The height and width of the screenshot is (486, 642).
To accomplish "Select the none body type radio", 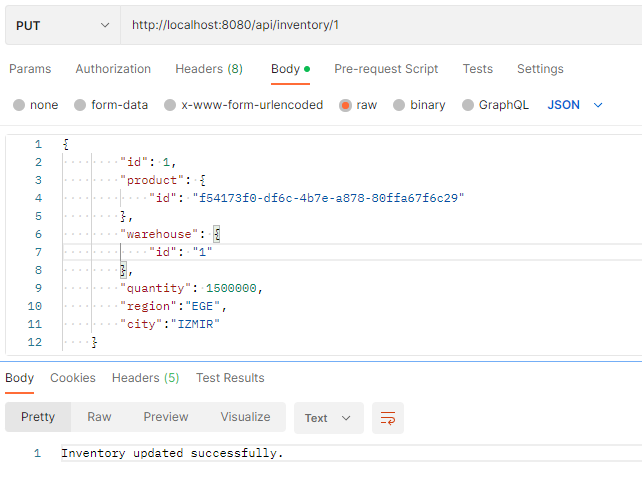I will tap(19, 105).
